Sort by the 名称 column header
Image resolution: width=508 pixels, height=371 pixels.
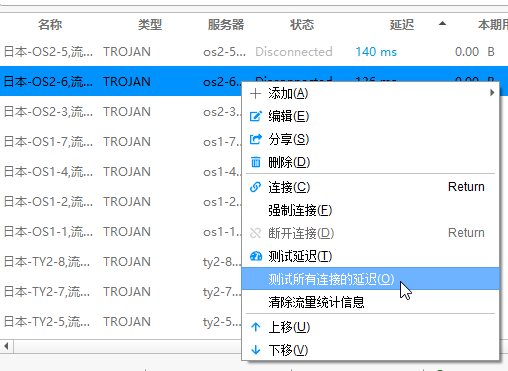50,25
